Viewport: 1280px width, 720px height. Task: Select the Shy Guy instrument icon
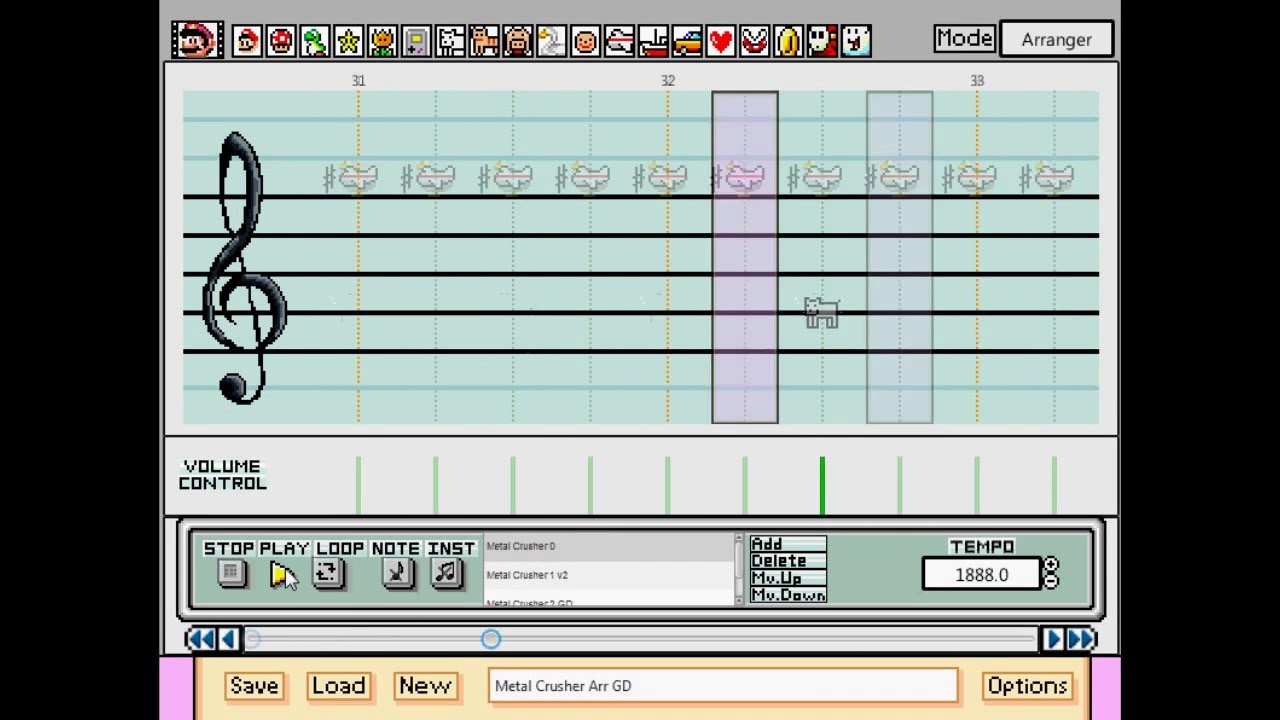pyautogui.click(x=823, y=41)
